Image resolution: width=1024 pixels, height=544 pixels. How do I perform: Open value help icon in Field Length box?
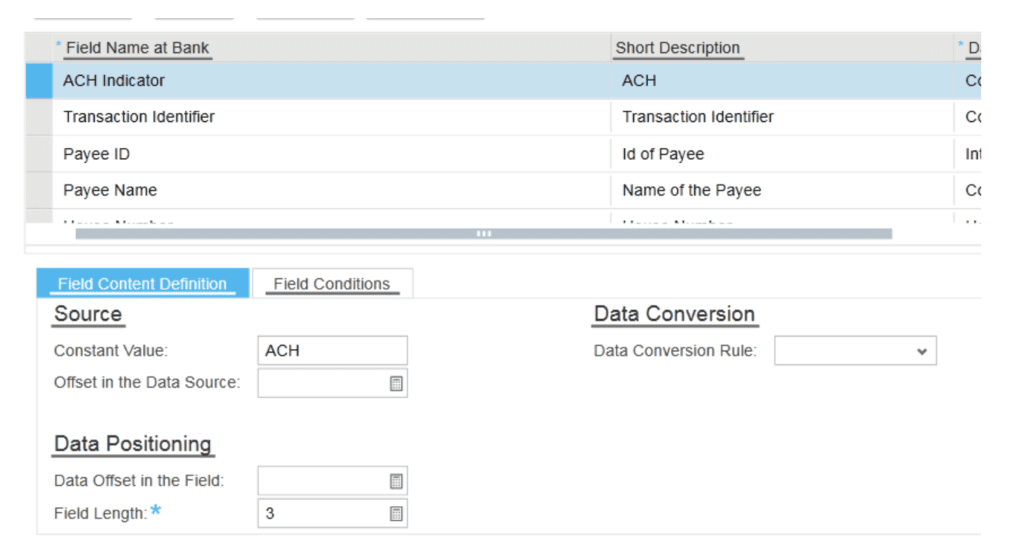pos(396,514)
